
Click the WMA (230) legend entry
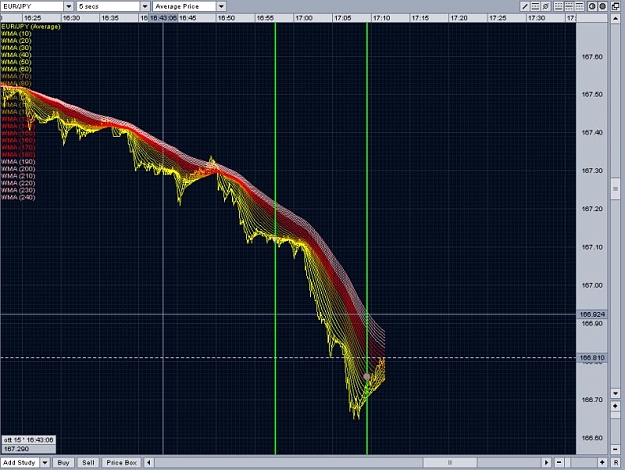coord(18,191)
